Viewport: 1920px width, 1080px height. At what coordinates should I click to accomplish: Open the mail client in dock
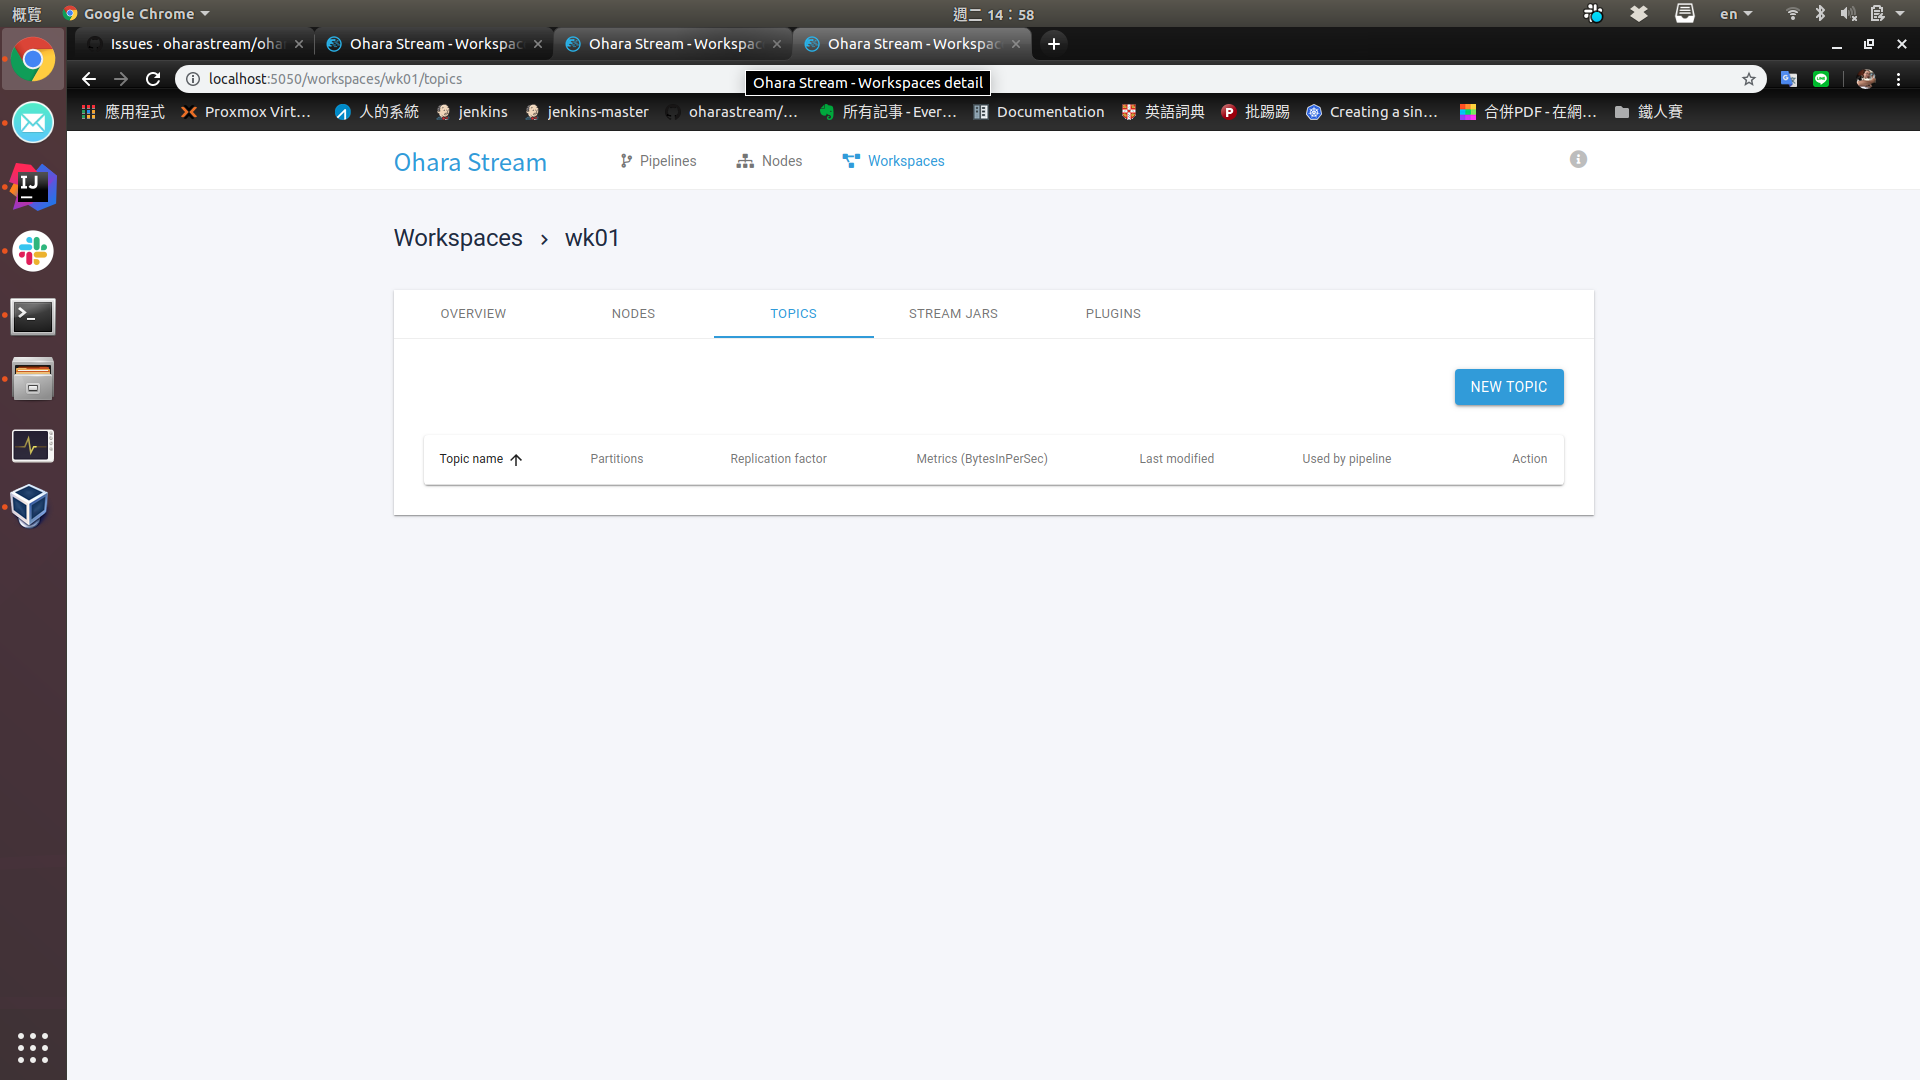click(33, 123)
